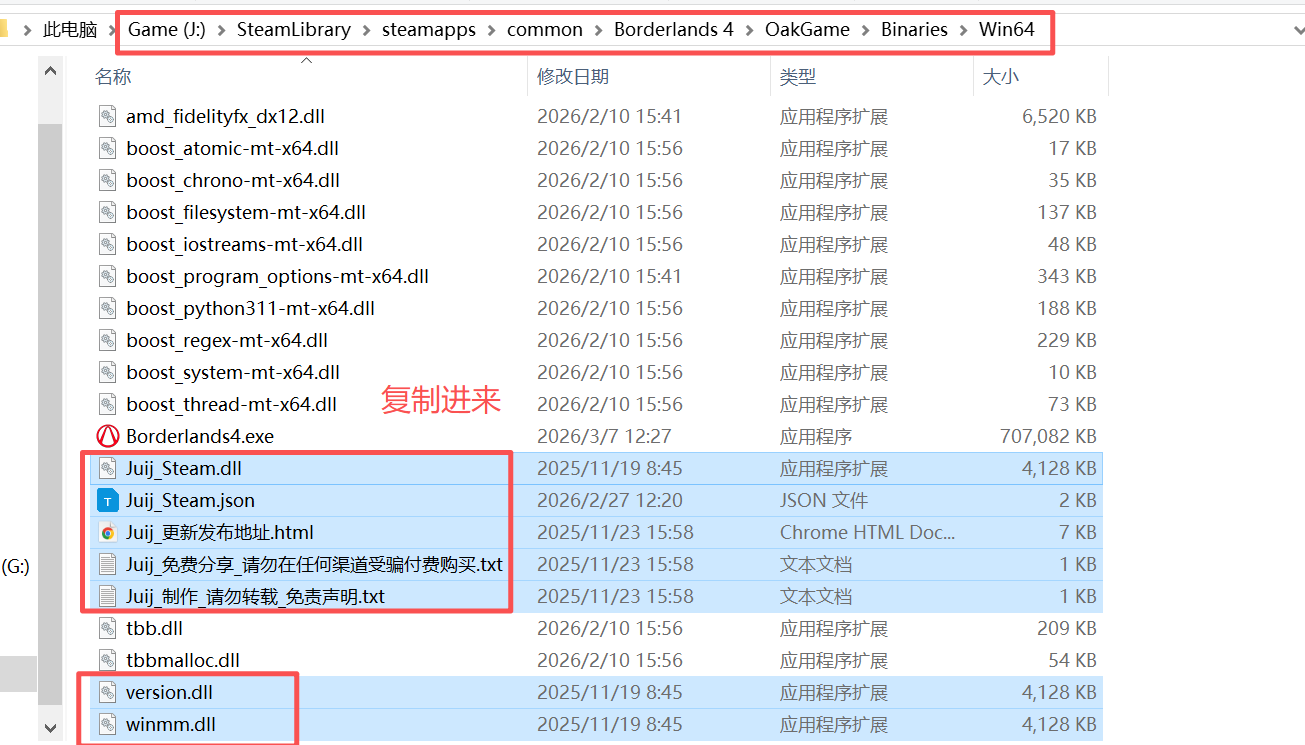
Task: Click the Juij_Steam.json file icon
Action: tap(107, 500)
